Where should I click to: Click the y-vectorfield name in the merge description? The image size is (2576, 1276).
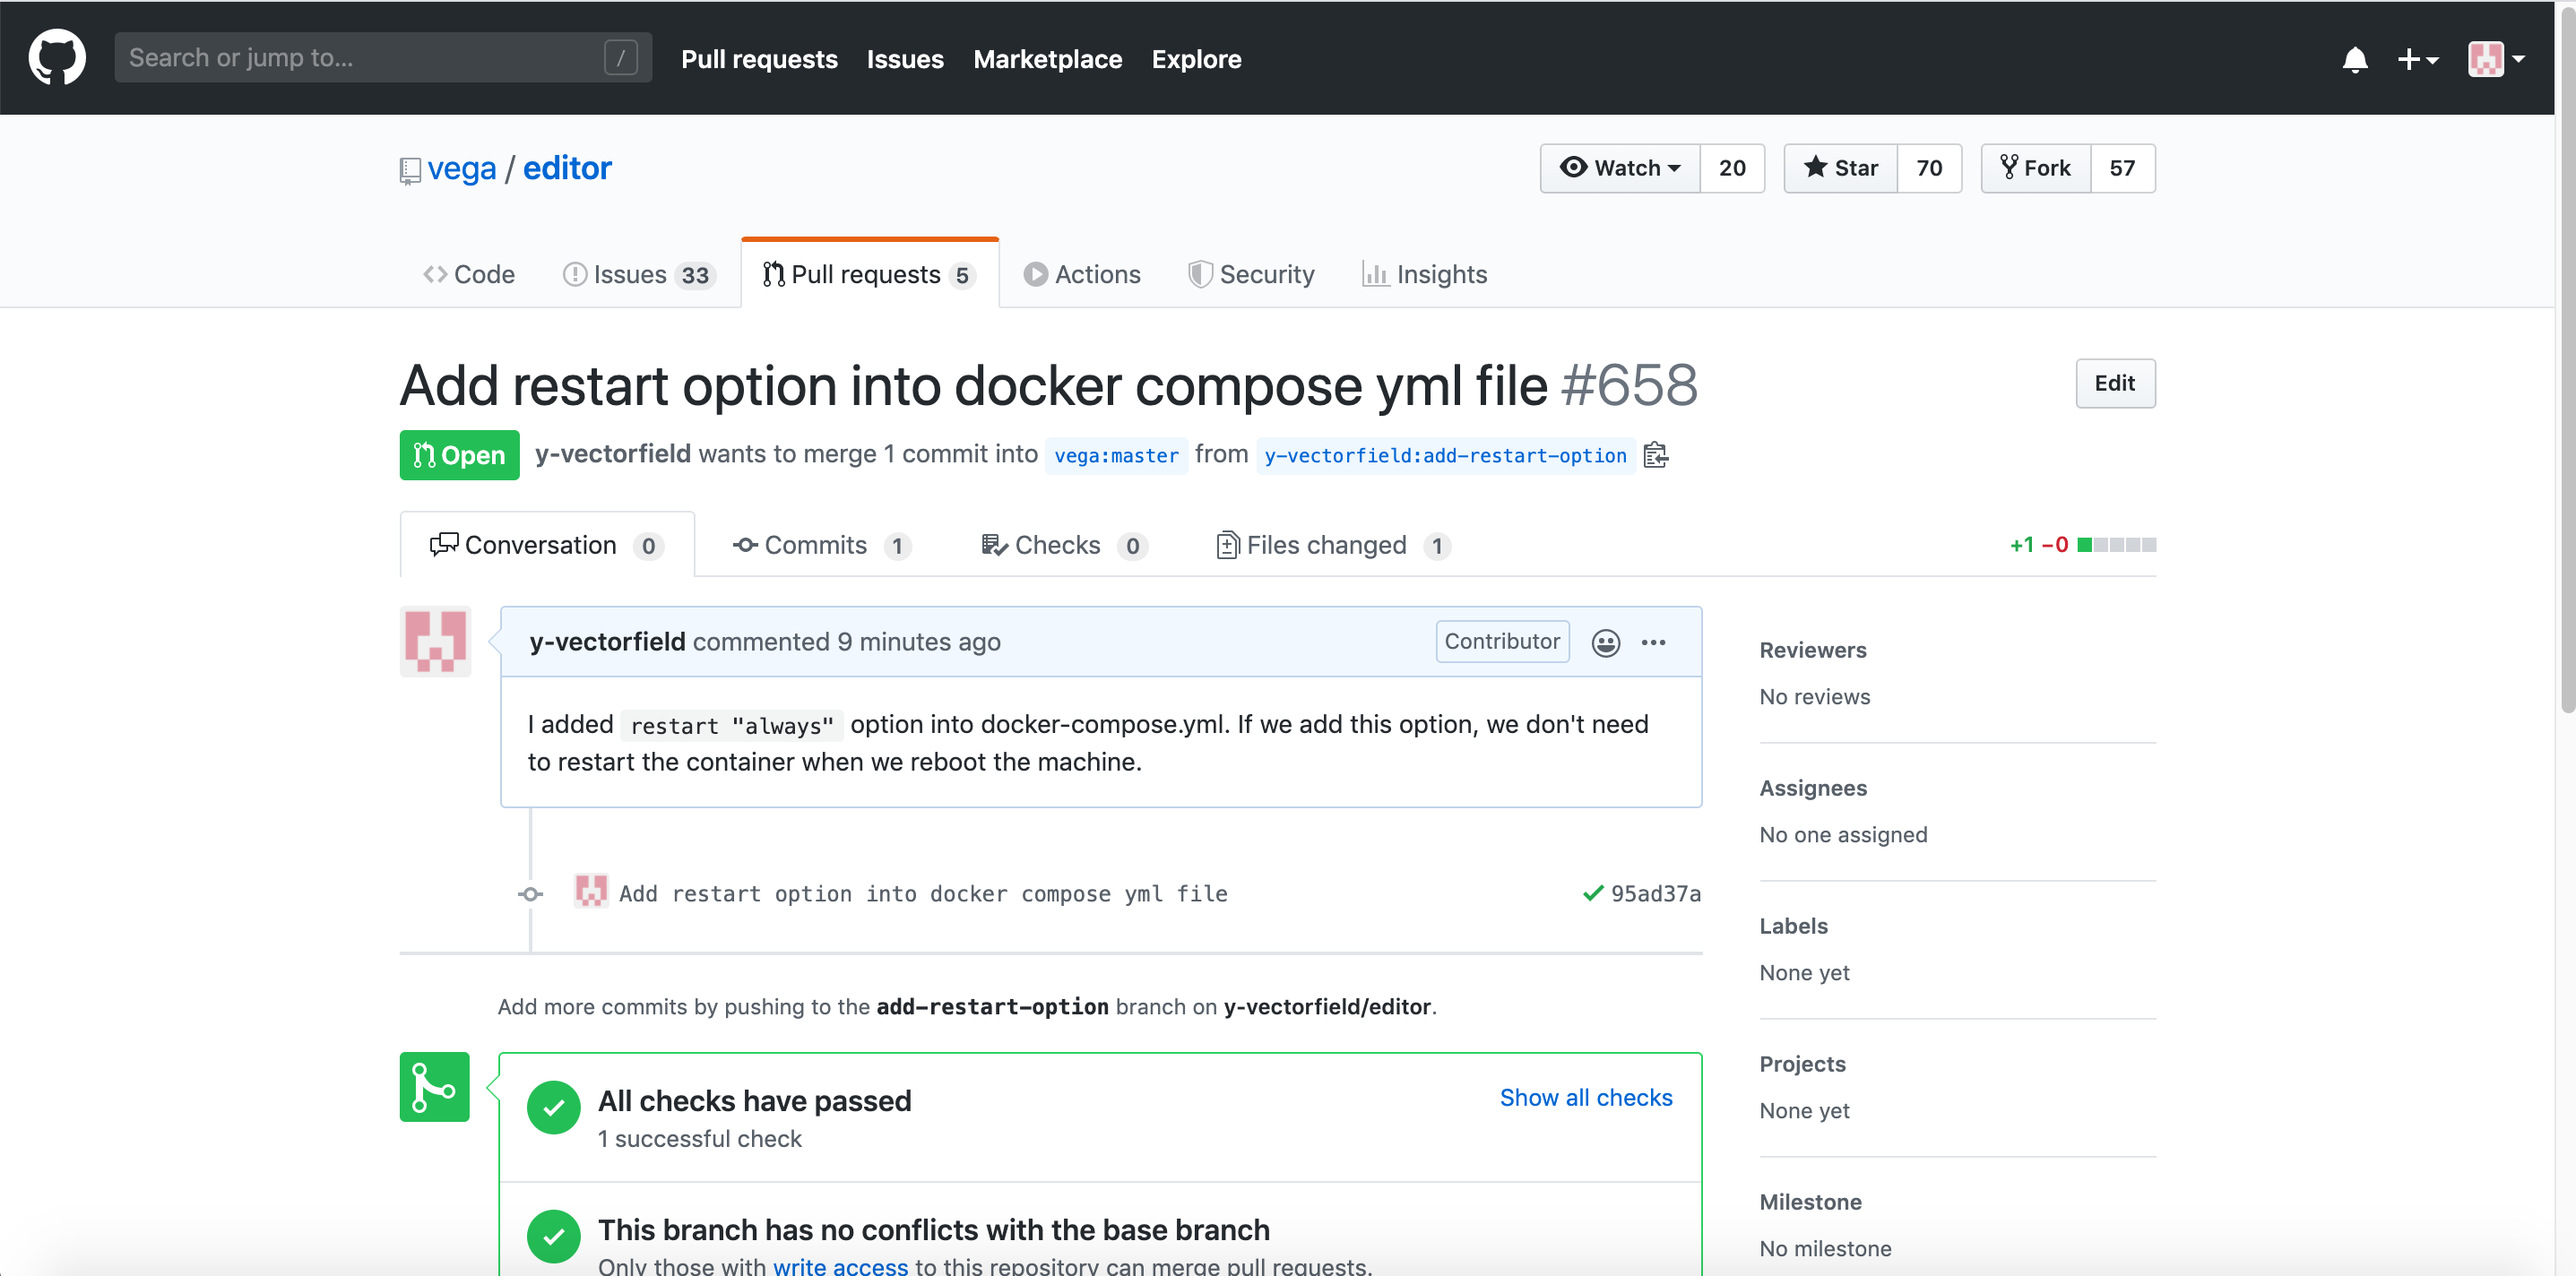pos(612,453)
